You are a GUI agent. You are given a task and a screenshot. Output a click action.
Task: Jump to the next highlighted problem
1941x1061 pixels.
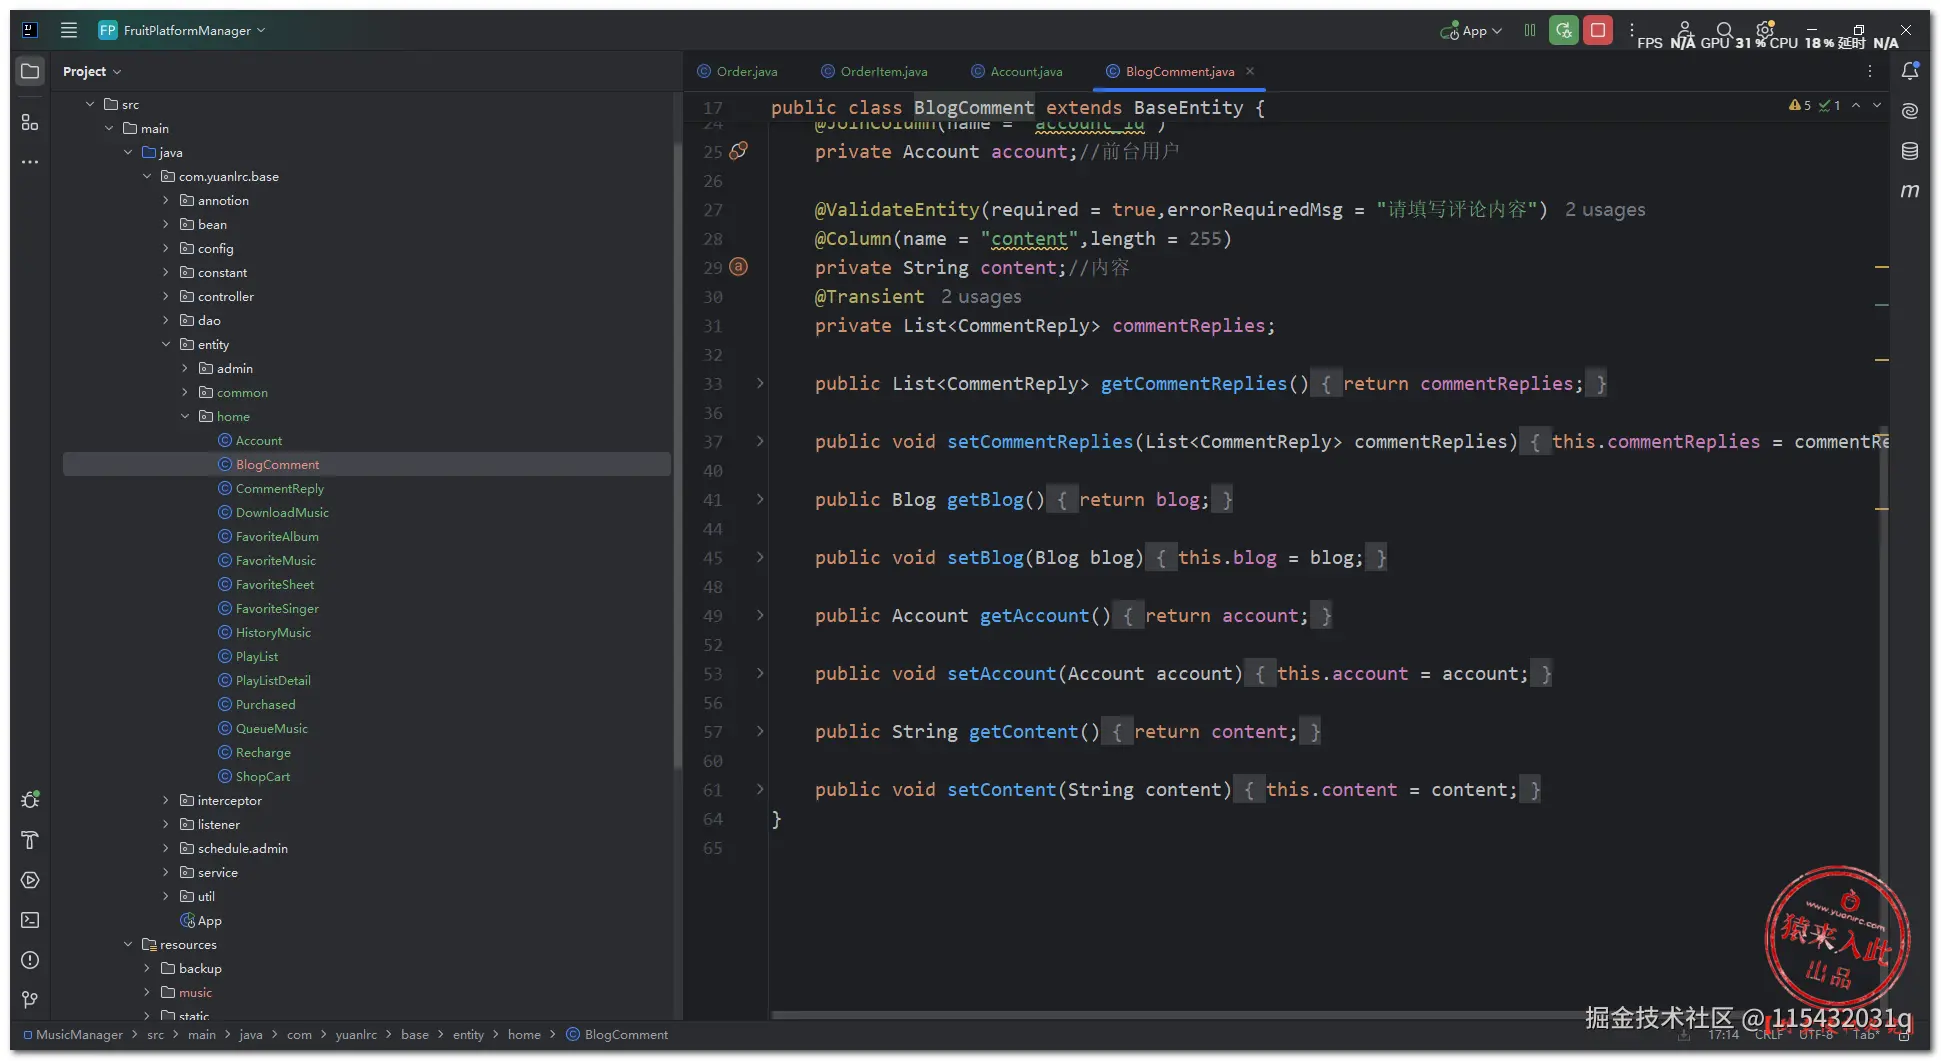coord(1877,105)
